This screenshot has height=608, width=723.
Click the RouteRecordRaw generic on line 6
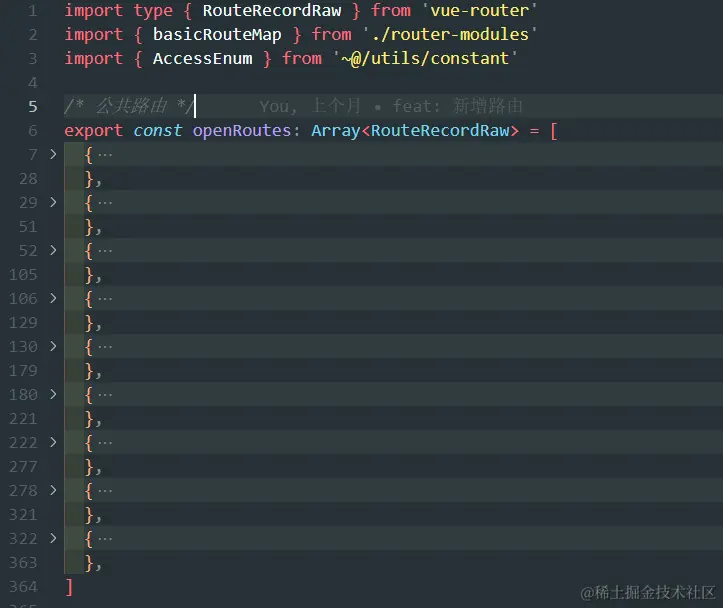coord(440,130)
